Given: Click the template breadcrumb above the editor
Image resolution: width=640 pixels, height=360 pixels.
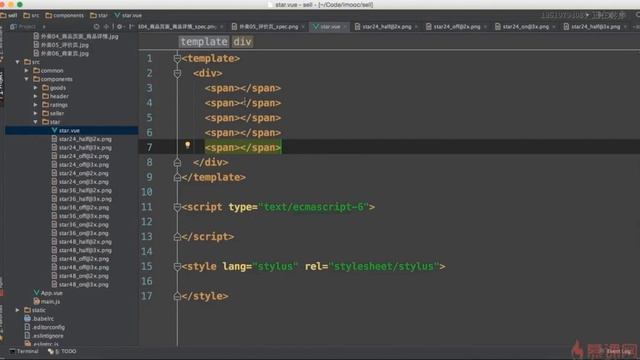Looking at the screenshot, I should [204, 42].
